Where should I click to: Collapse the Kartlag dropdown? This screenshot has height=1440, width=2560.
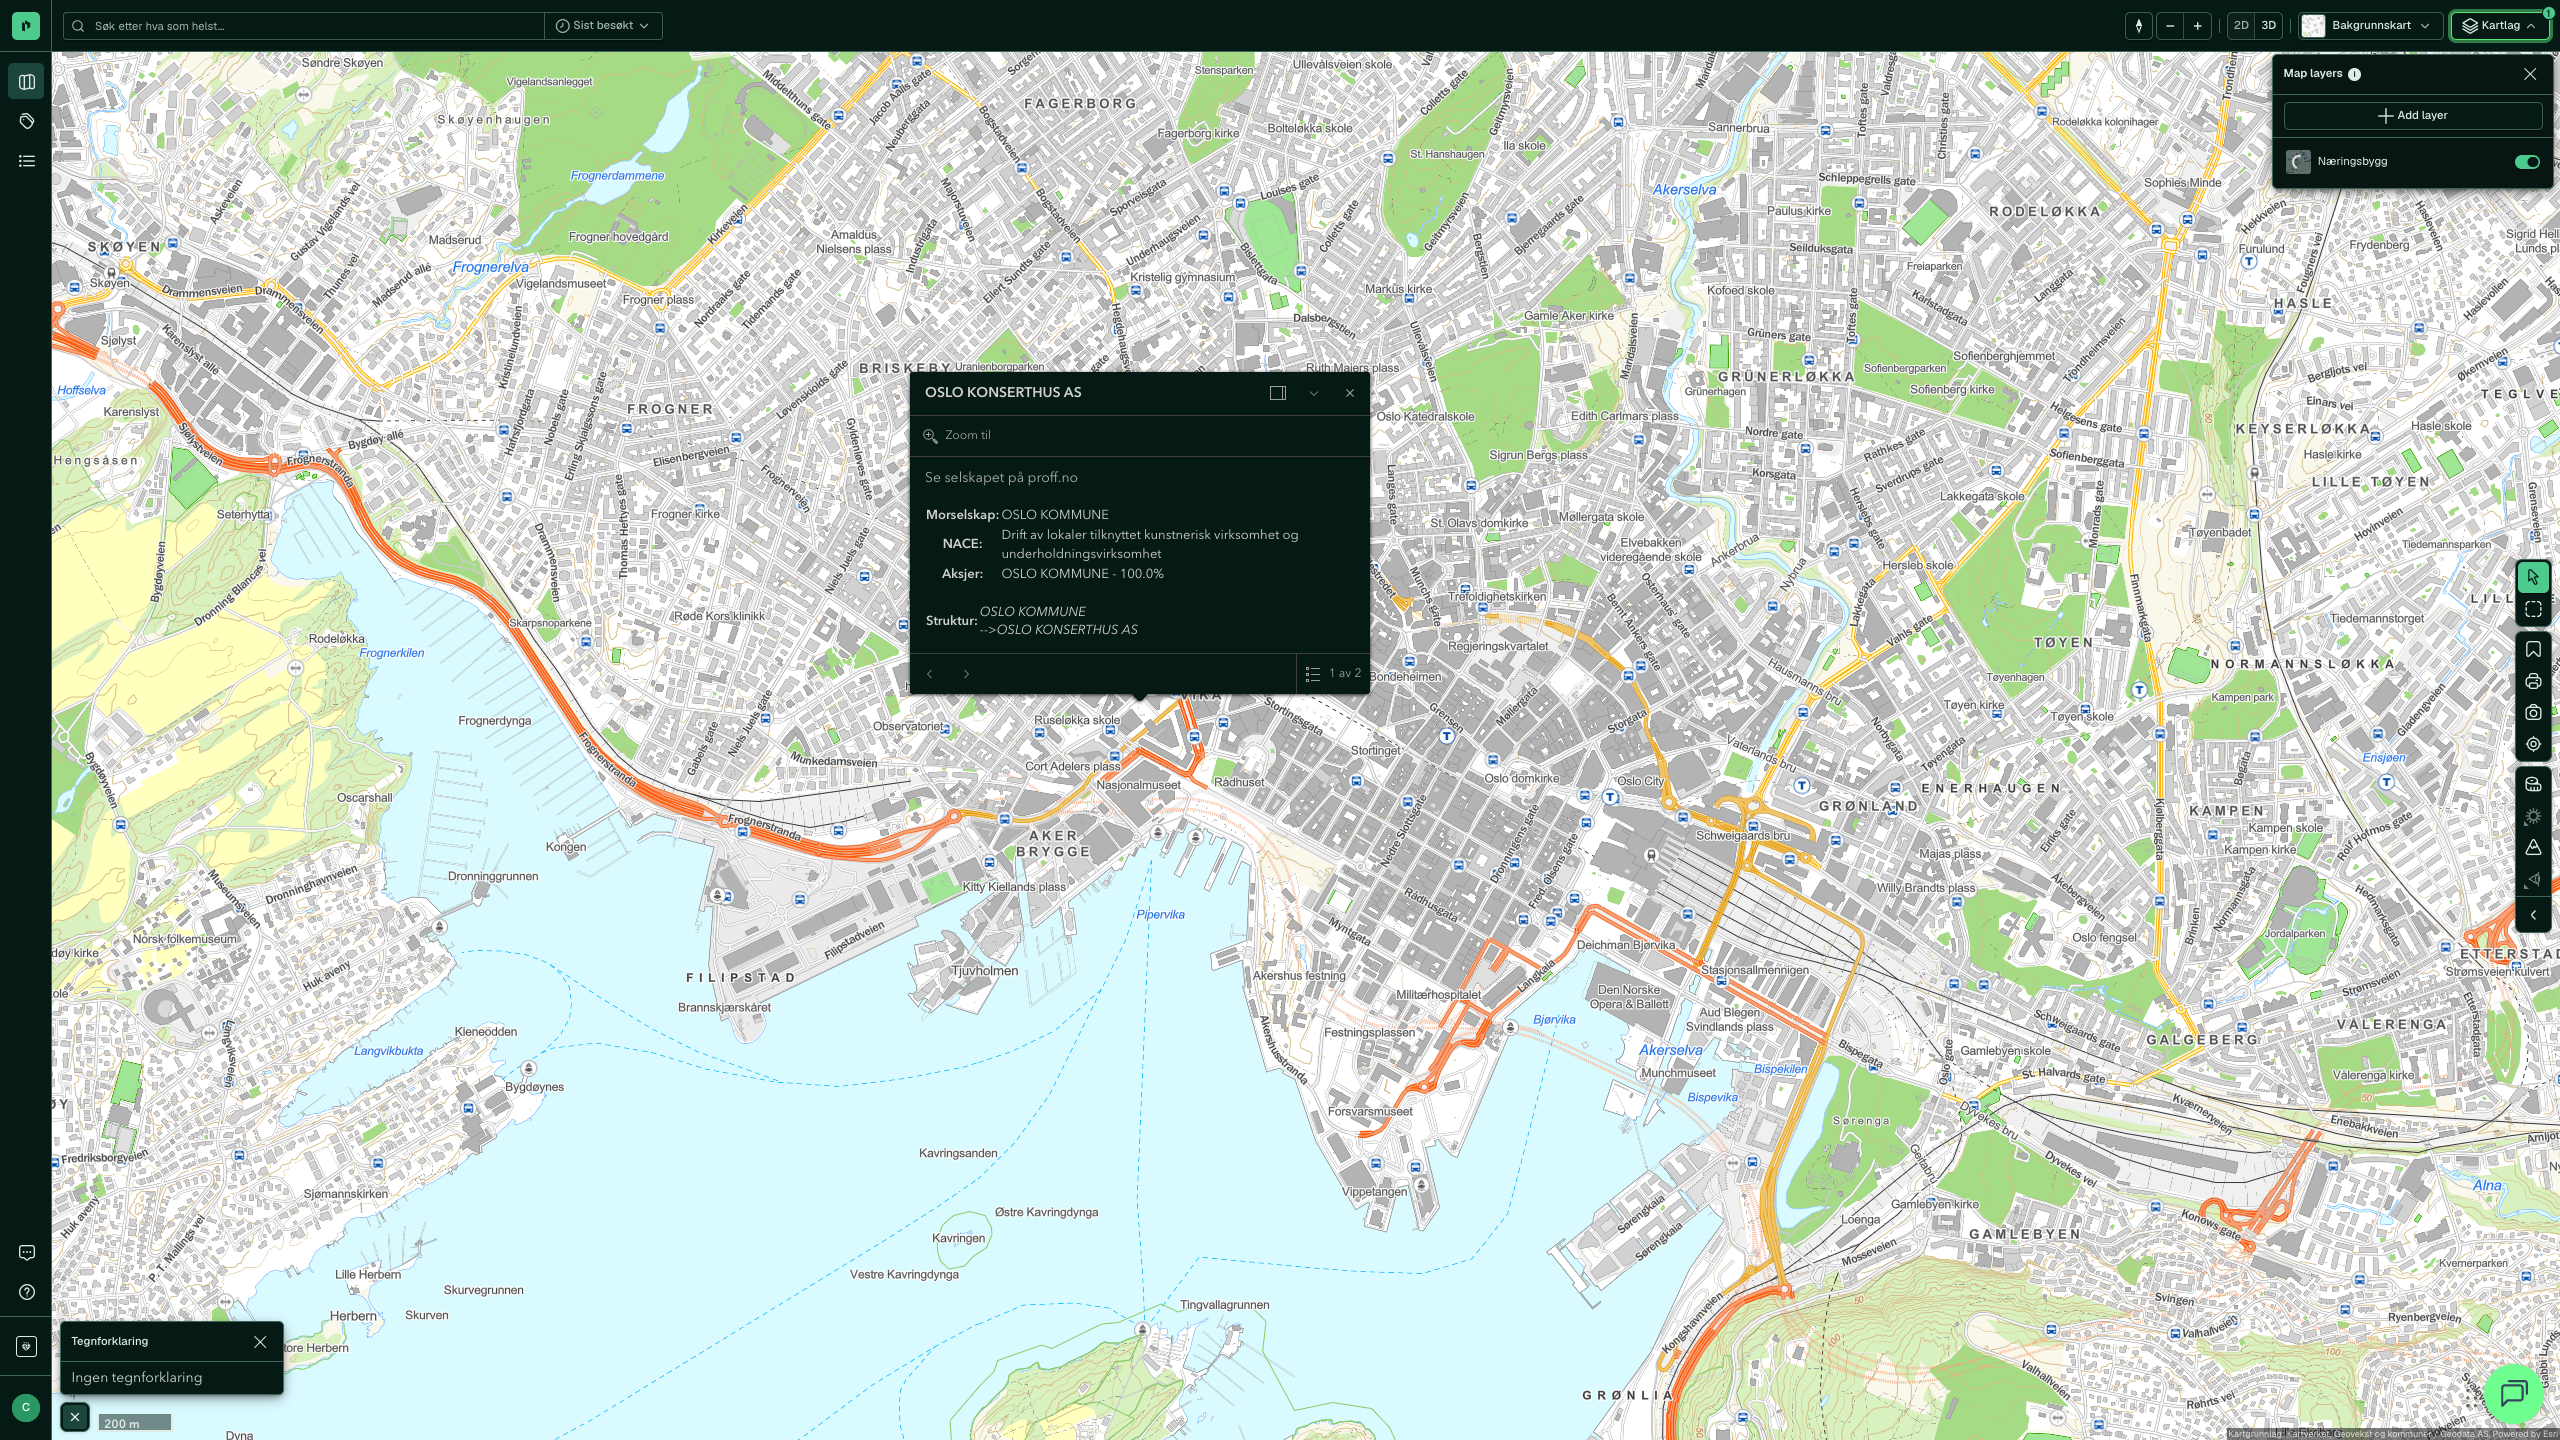(2499, 26)
